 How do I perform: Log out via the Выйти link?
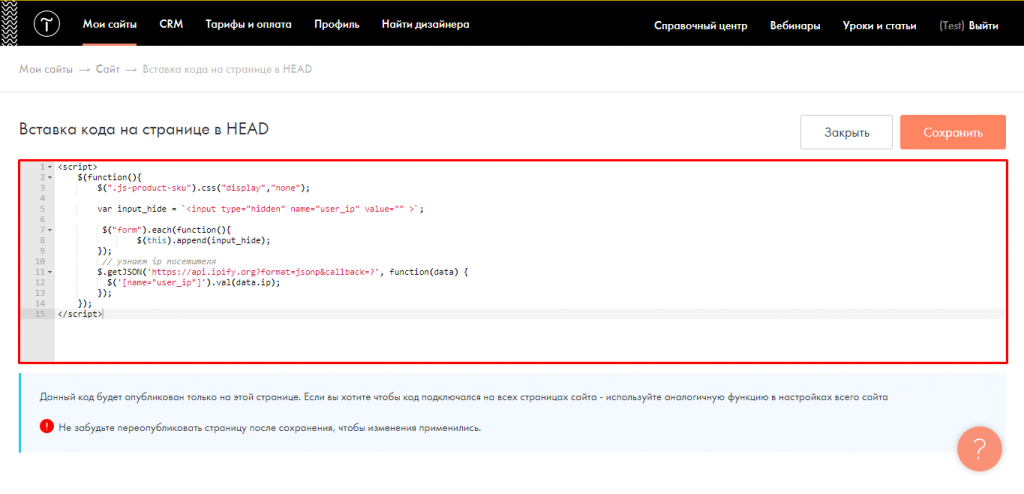click(984, 26)
